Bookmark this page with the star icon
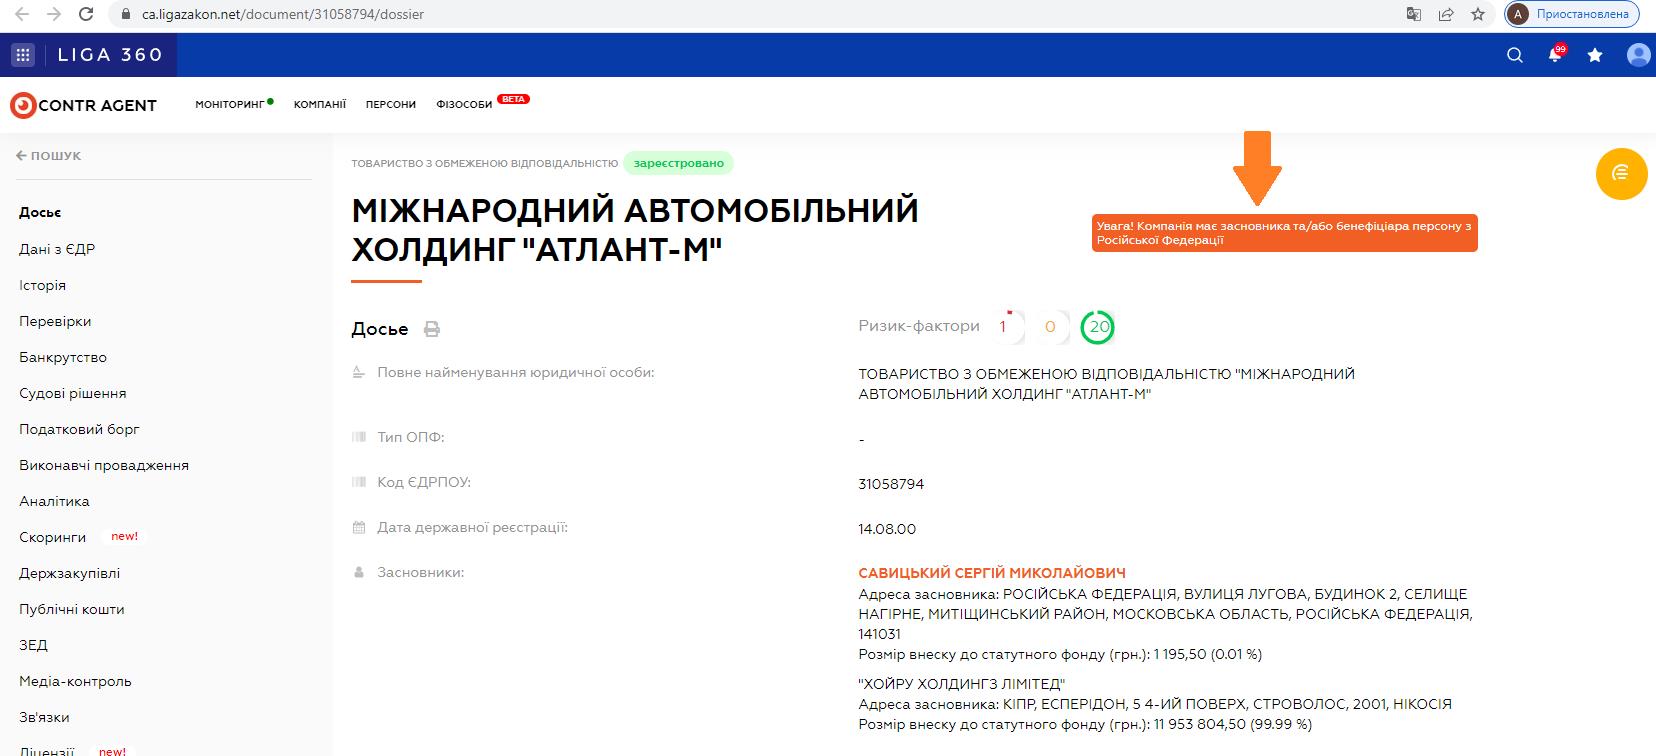This screenshot has width=1656, height=756. (1477, 15)
